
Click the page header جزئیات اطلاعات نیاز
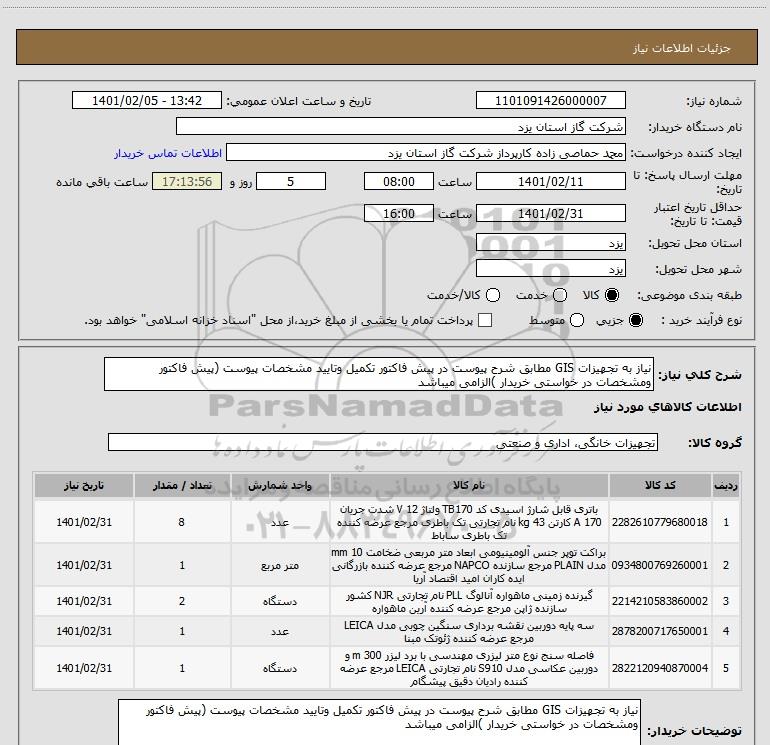(682, 48)
